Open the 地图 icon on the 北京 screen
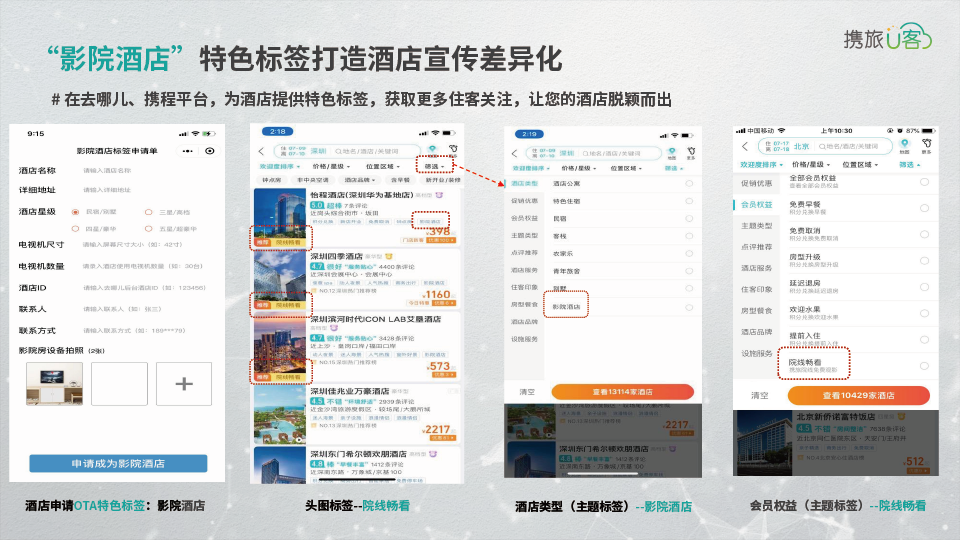Image resolution: width=960 pixels, height=540 pixels. 904,146
